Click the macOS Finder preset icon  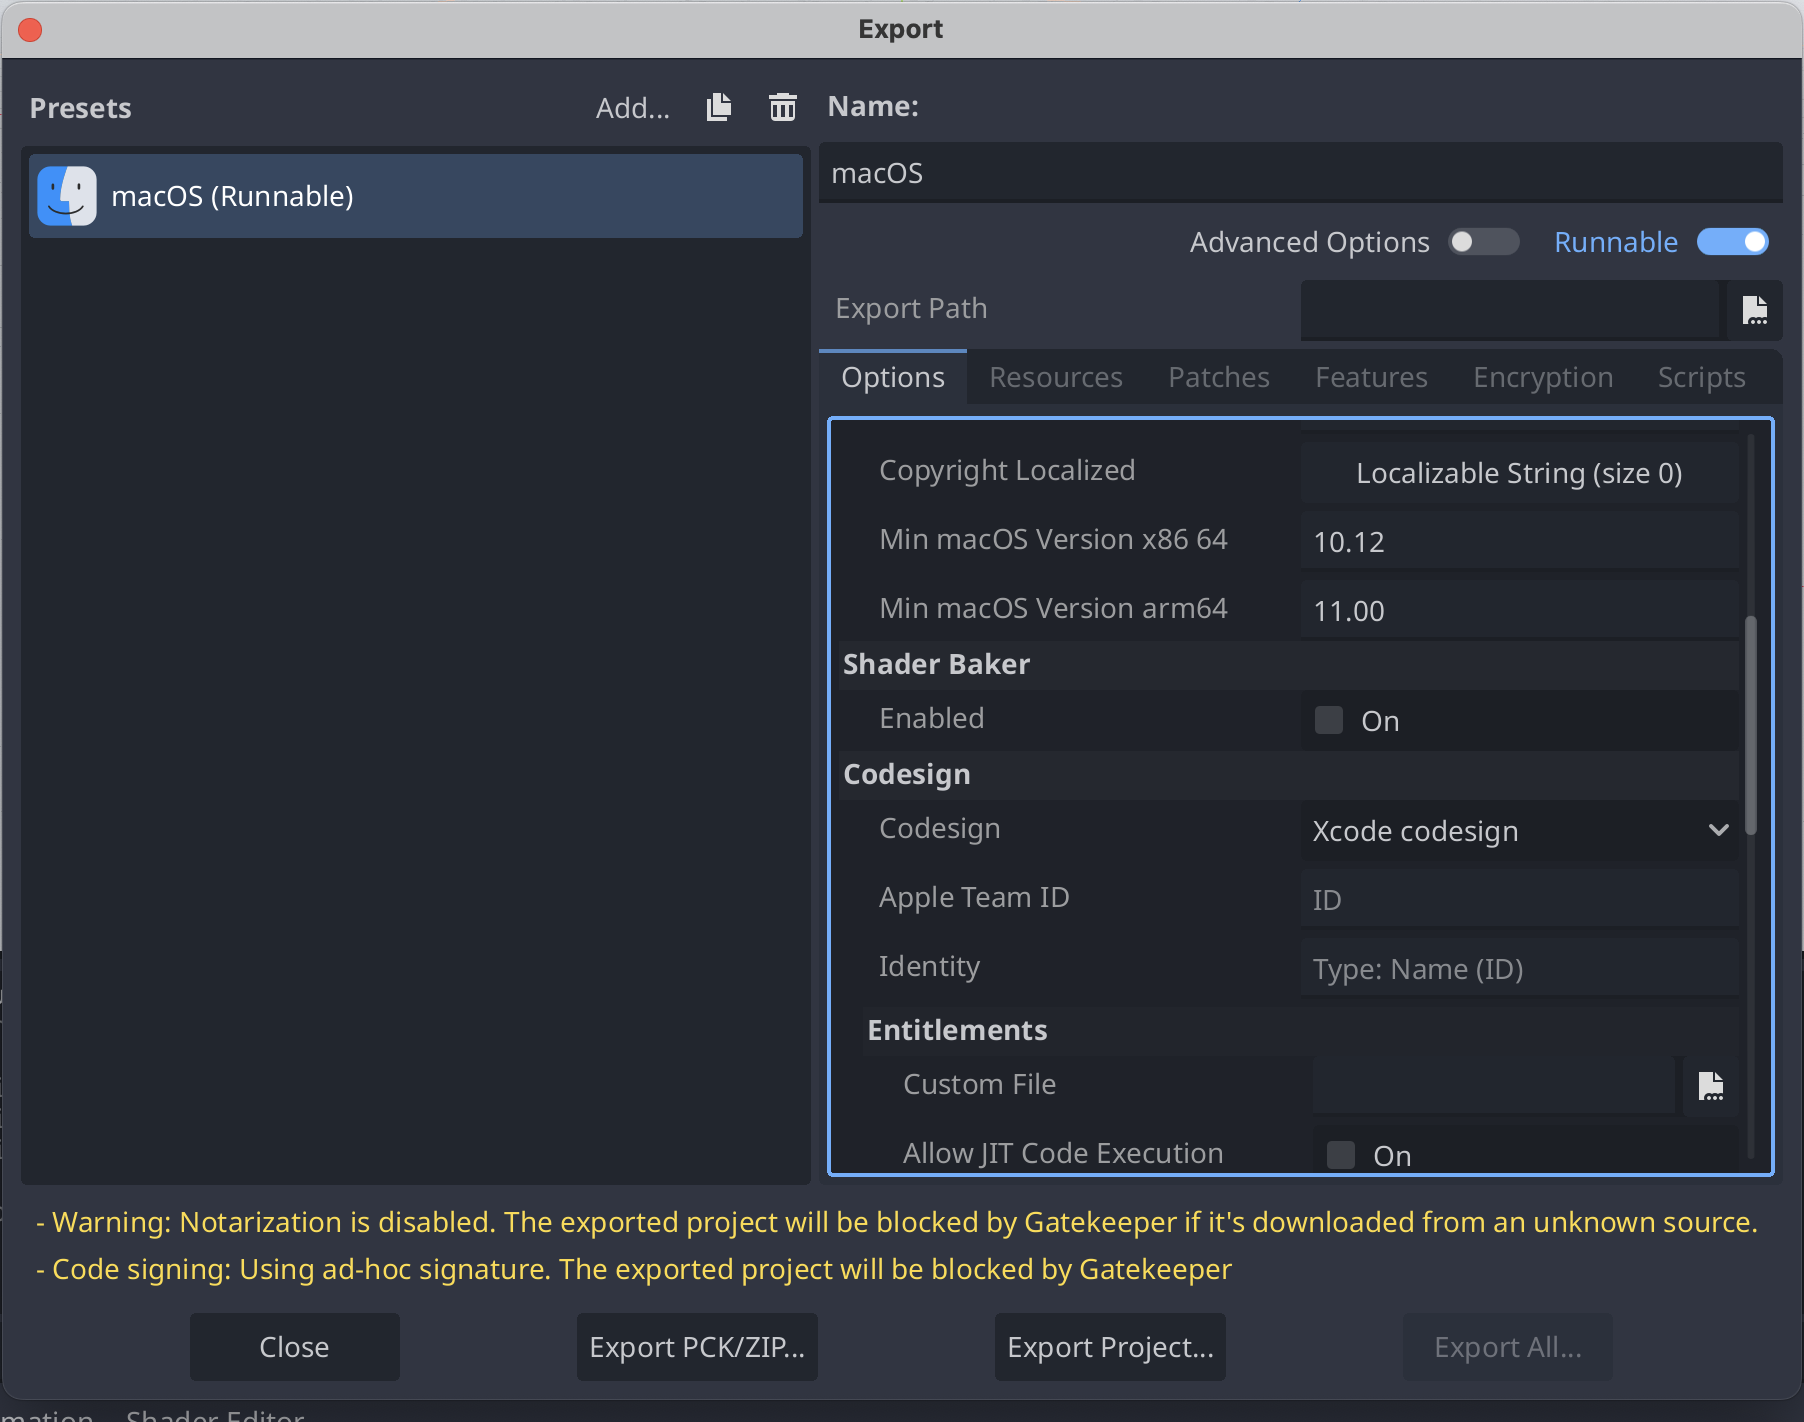point(67,196)
